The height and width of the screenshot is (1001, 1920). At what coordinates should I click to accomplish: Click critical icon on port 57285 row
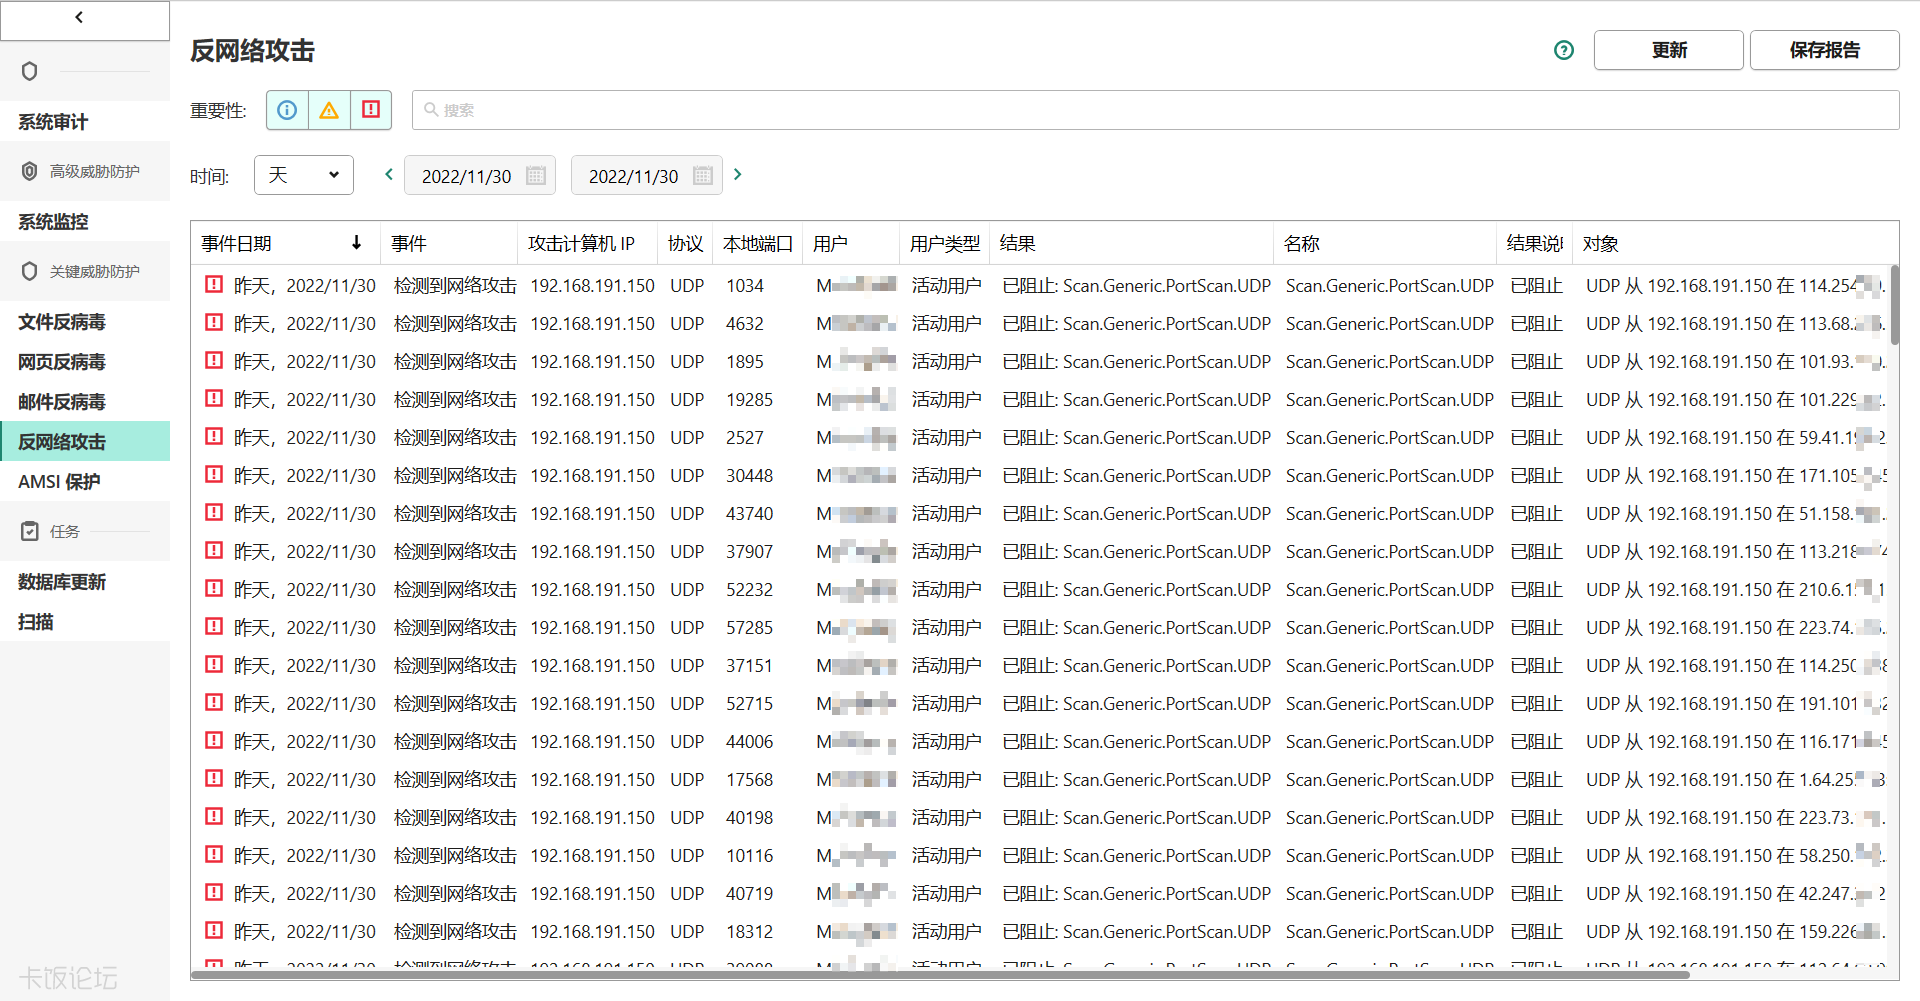click(x=214, y=626)
